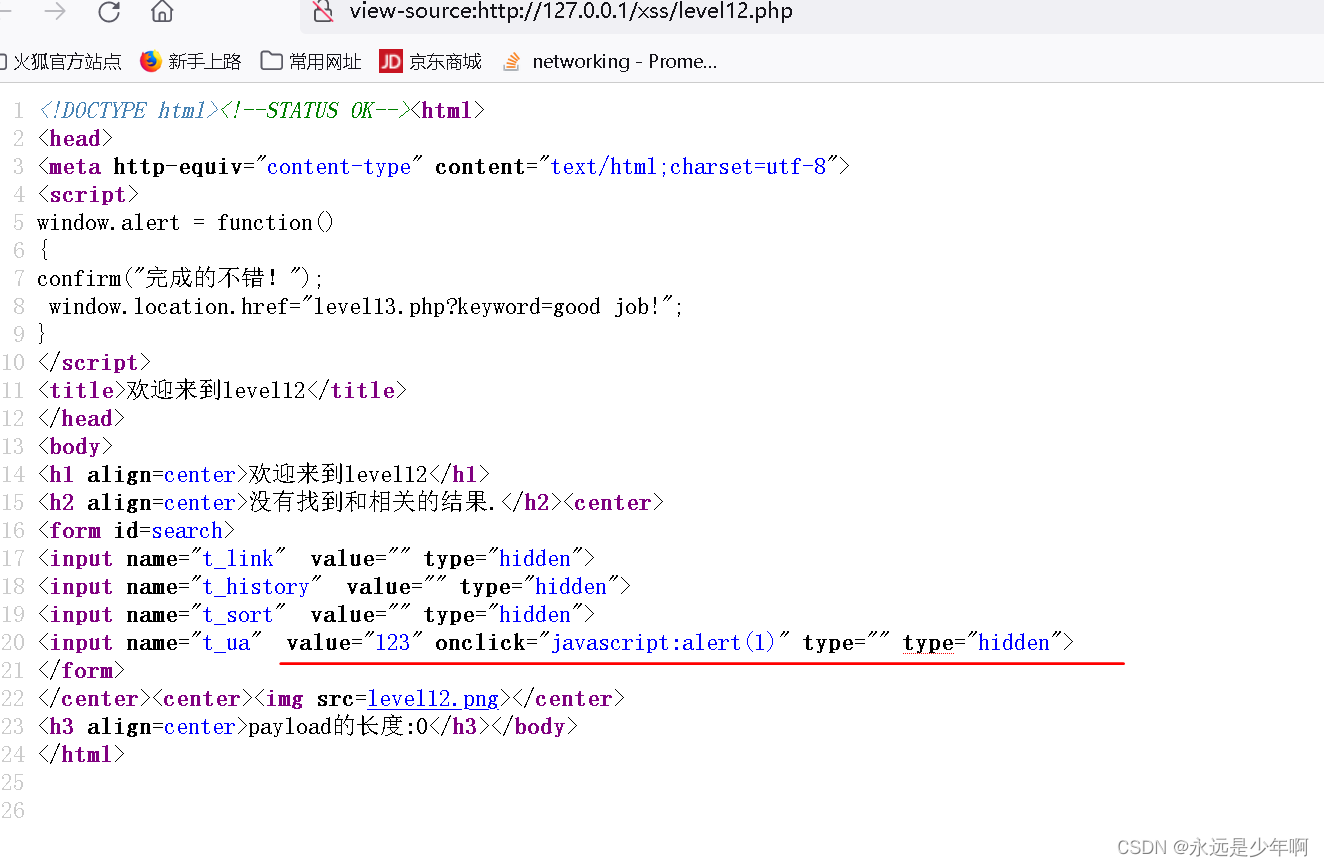This screenshot has width=1324, height=867.
Task: Click the t_link input name value
Action: tap(239, 559)
